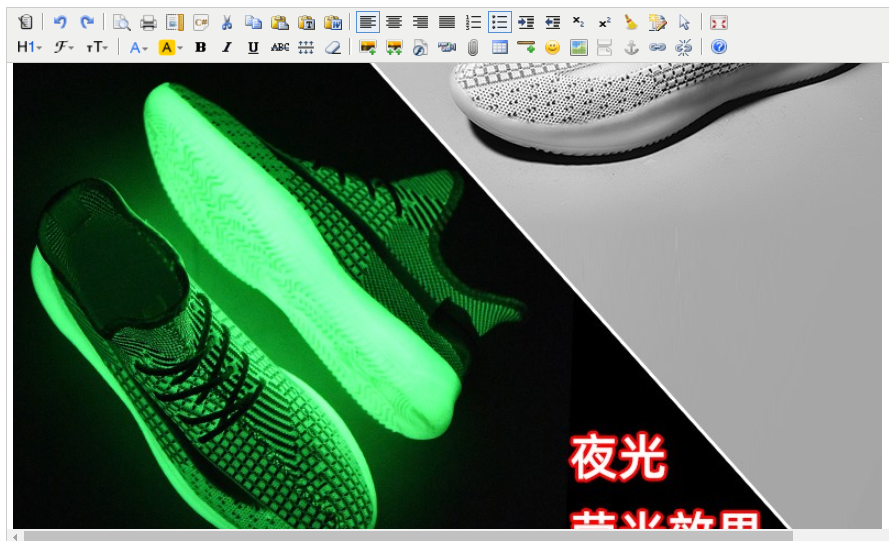Cut selection with the scissors icon
The image size is (889, 541).
pos(227,22)
